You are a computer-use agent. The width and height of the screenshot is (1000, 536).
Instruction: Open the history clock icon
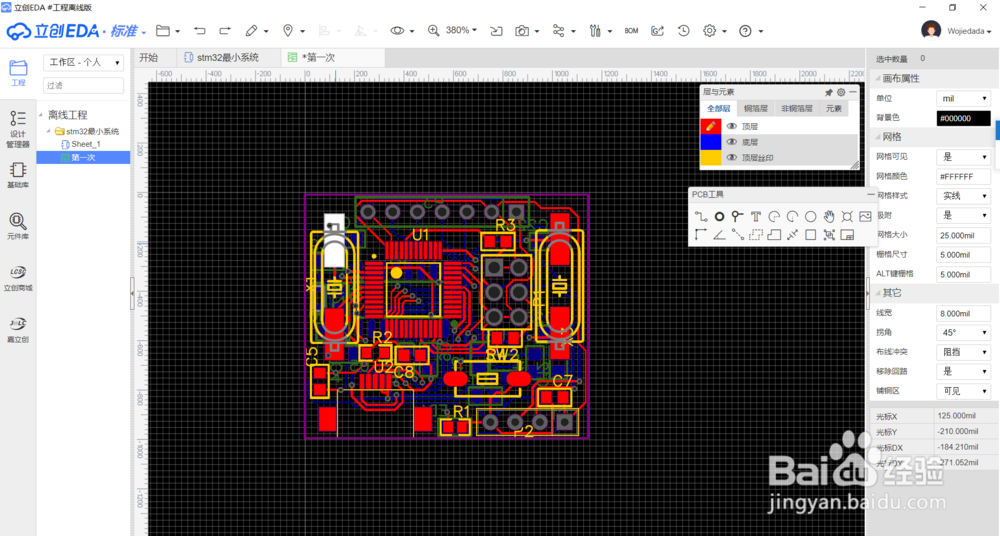[x=684, y=31]
